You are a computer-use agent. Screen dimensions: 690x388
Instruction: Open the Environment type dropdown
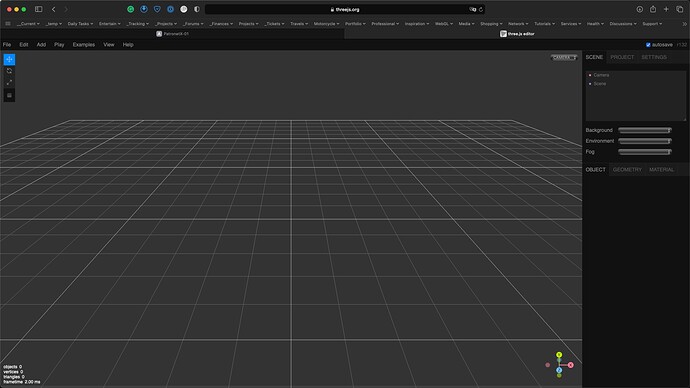tap(645, 141)
